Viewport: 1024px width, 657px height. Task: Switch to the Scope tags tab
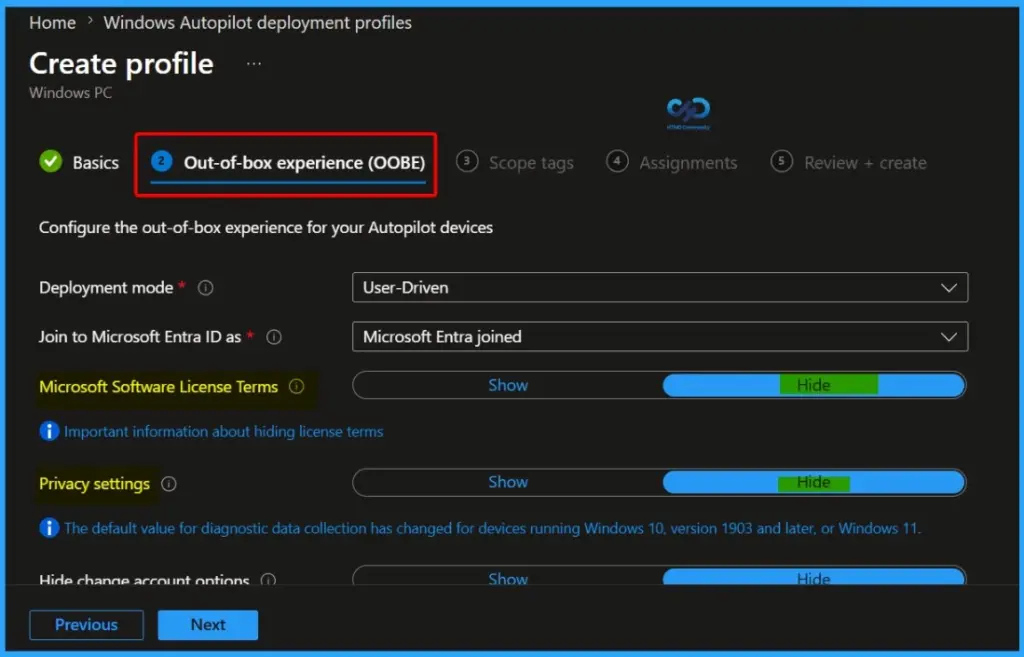click(x=515, y=162)
